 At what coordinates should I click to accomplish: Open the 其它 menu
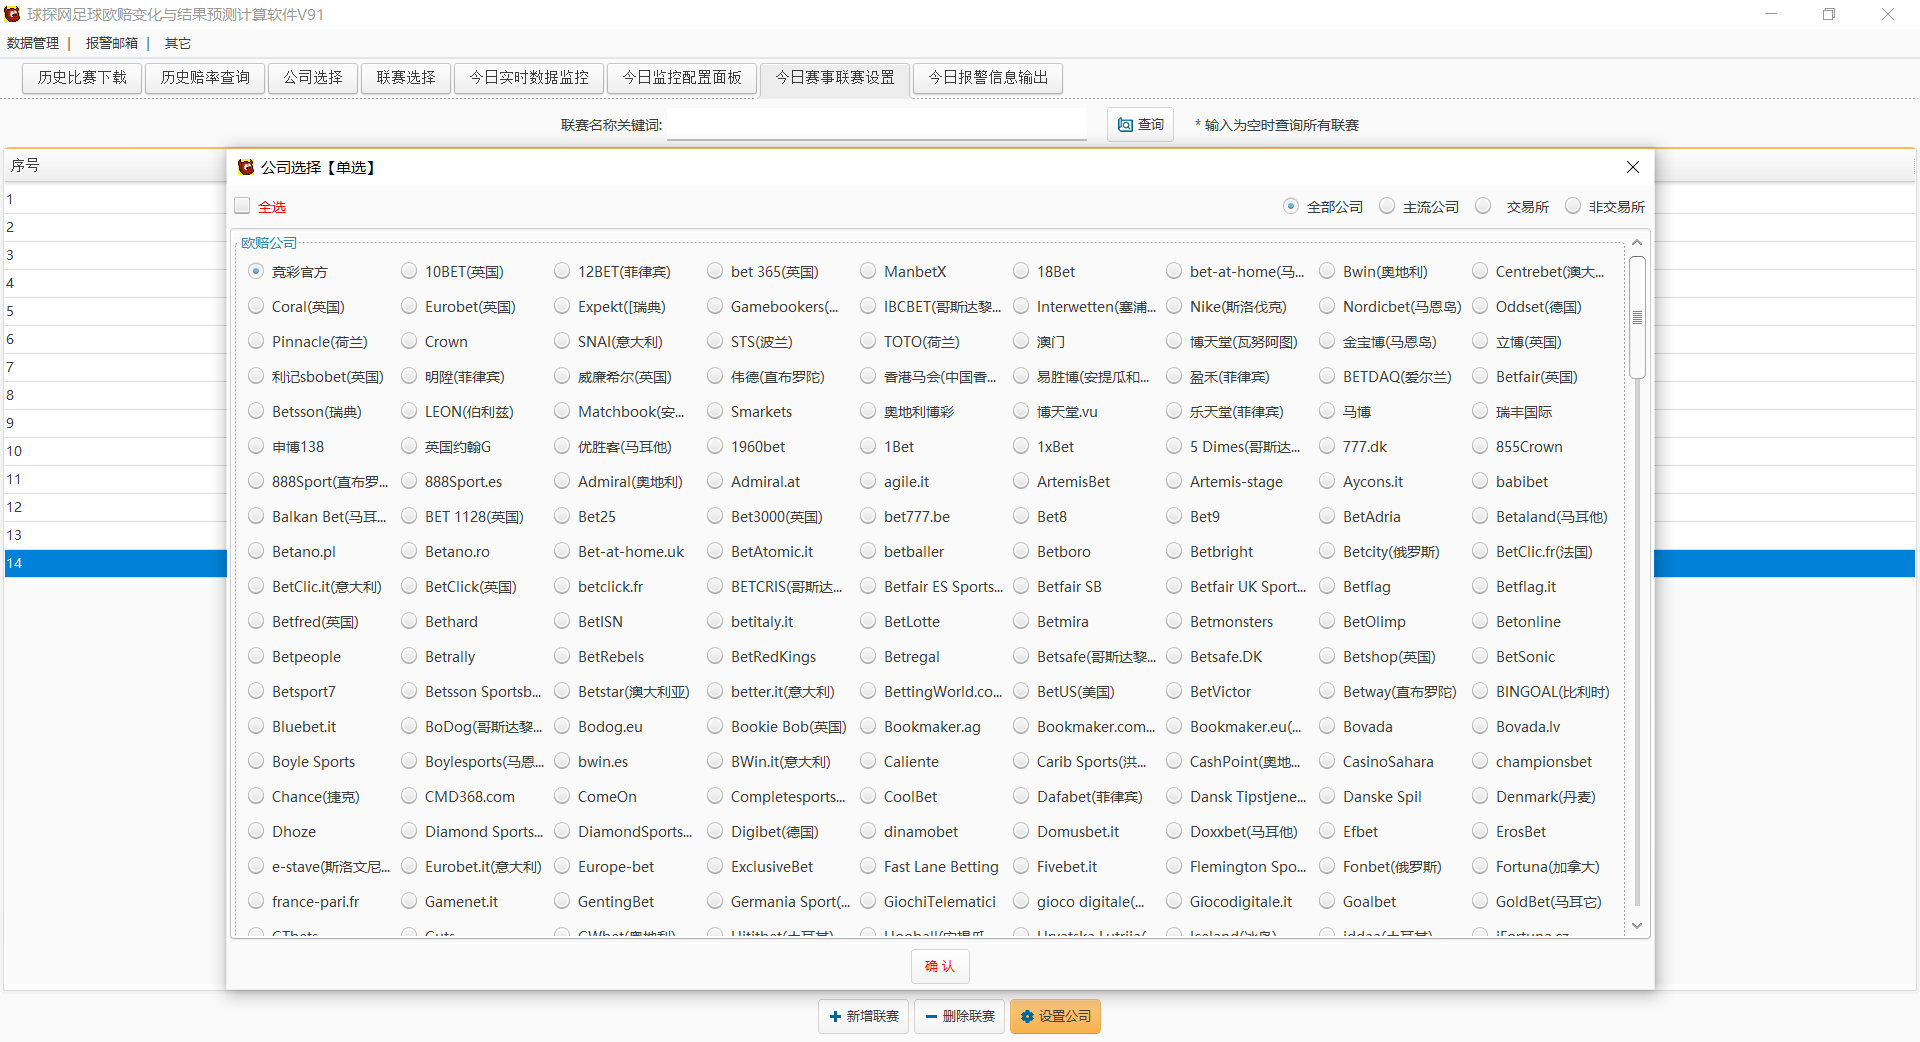coord(178,43)
